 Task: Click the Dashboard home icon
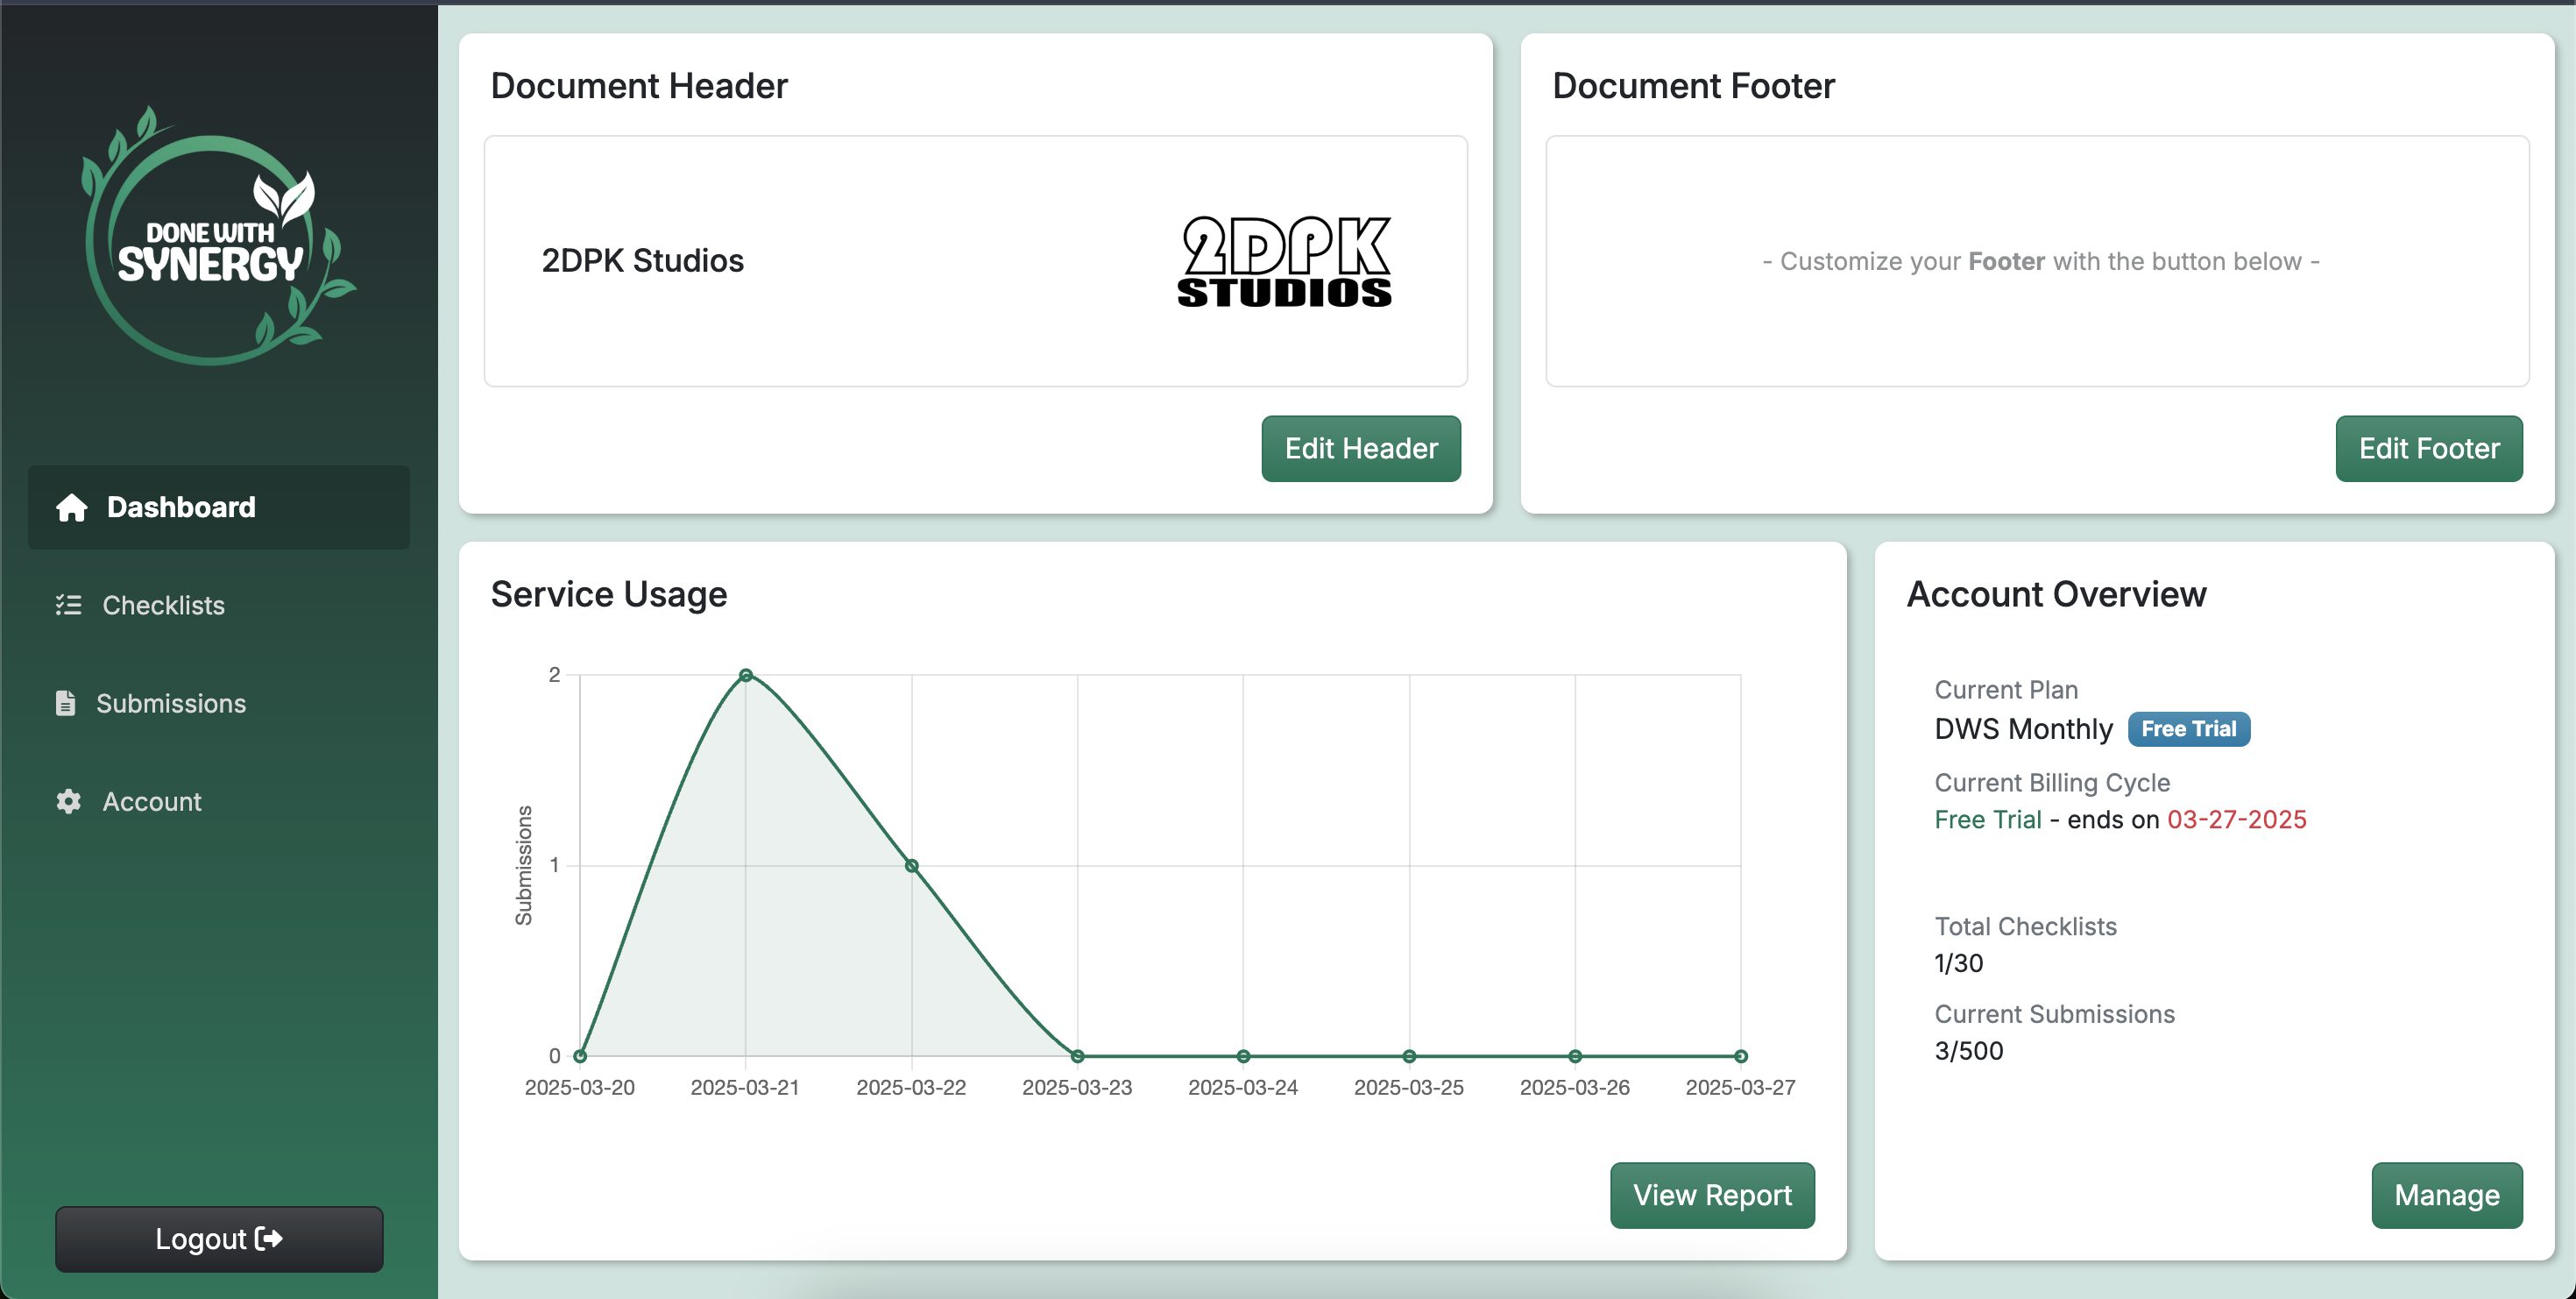point(71,507)
